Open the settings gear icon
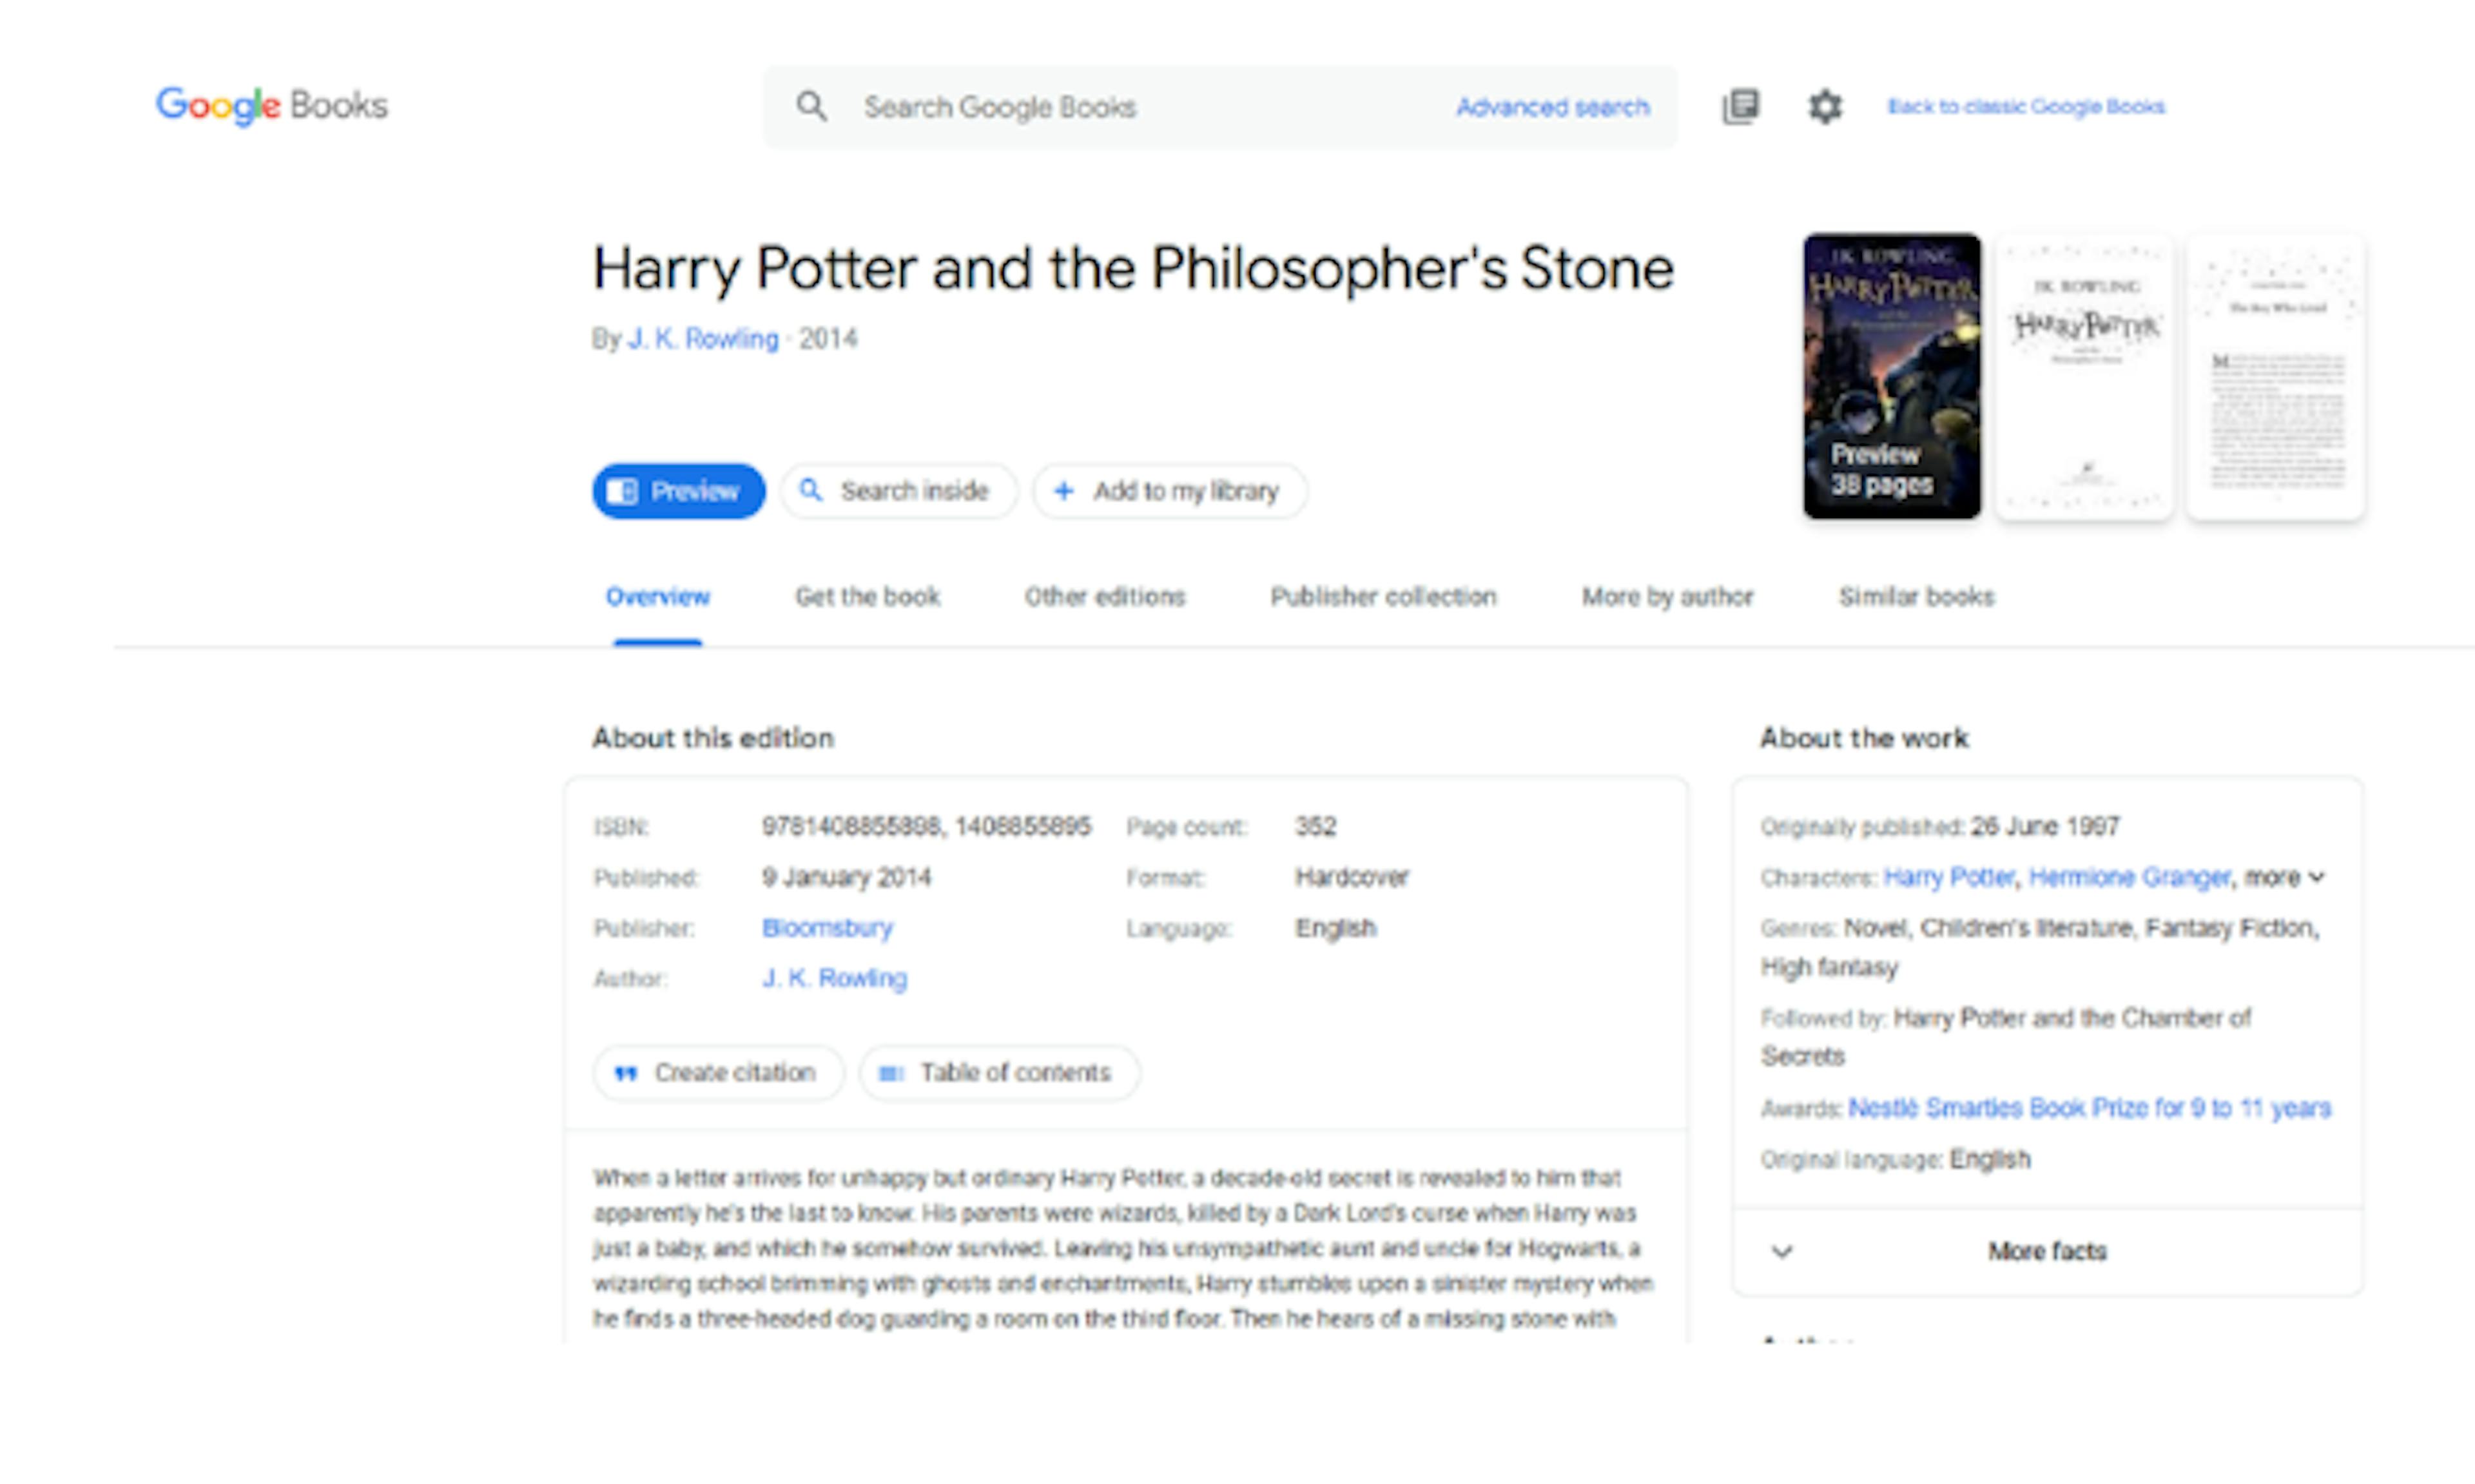The width and height of the screenshot is (2475, 1484). tap(1825, 106)
